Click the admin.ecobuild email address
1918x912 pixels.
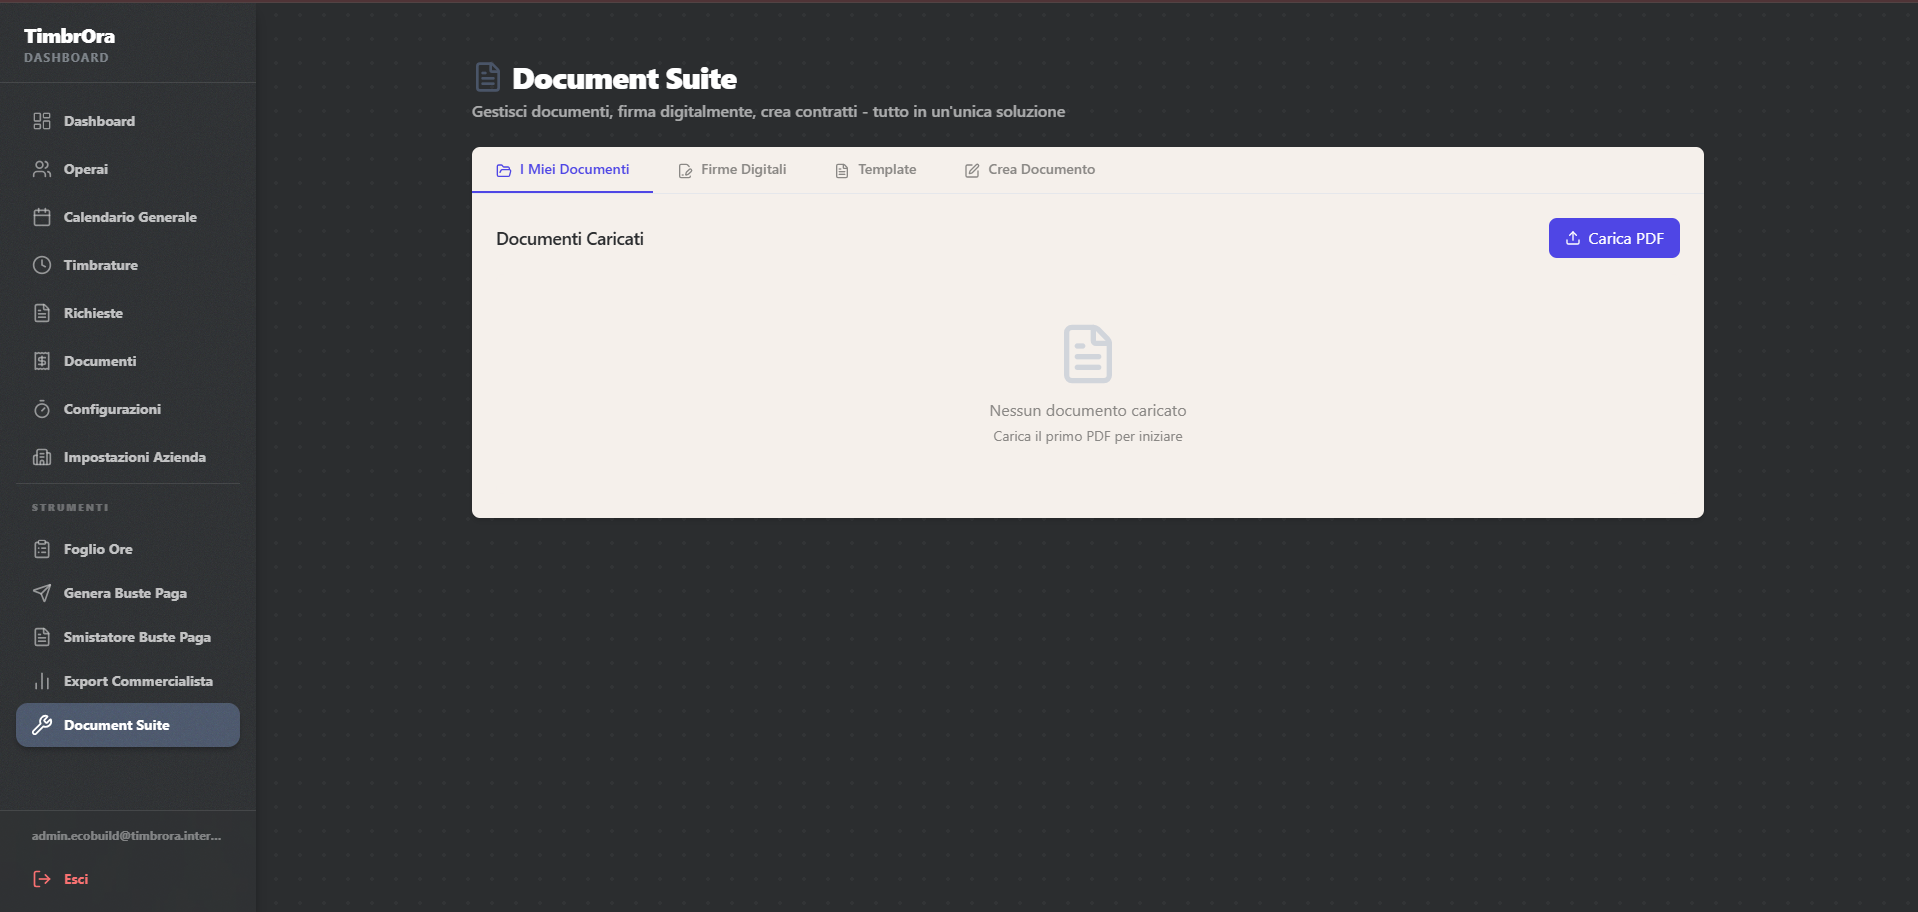[126, 835]
